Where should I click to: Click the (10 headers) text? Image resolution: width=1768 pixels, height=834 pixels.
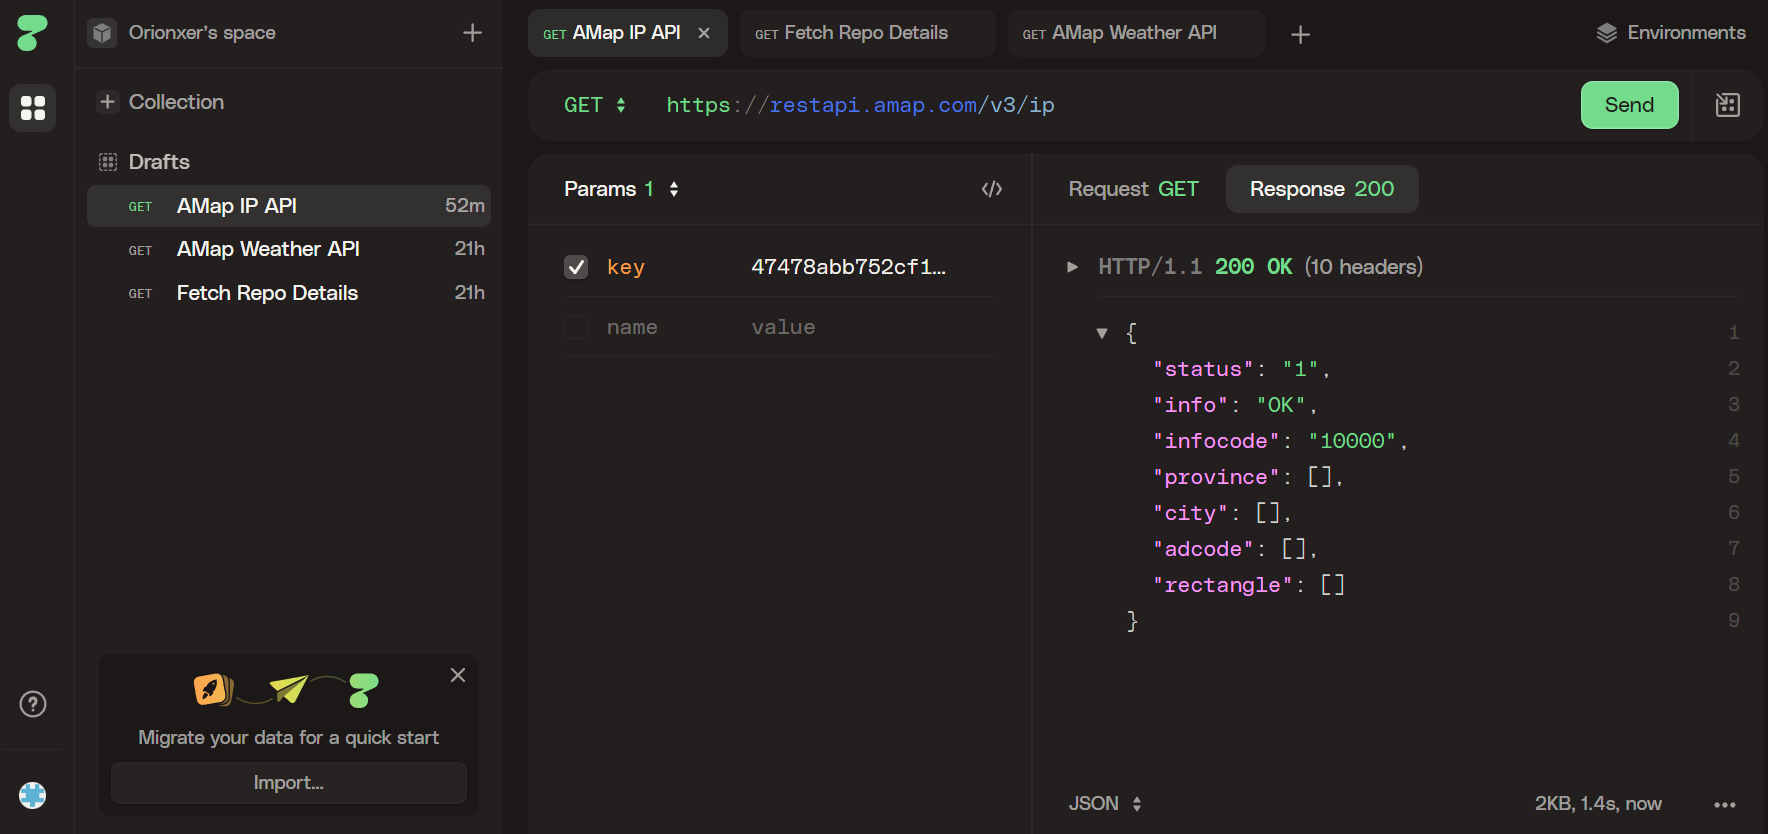click(1364, 267)
